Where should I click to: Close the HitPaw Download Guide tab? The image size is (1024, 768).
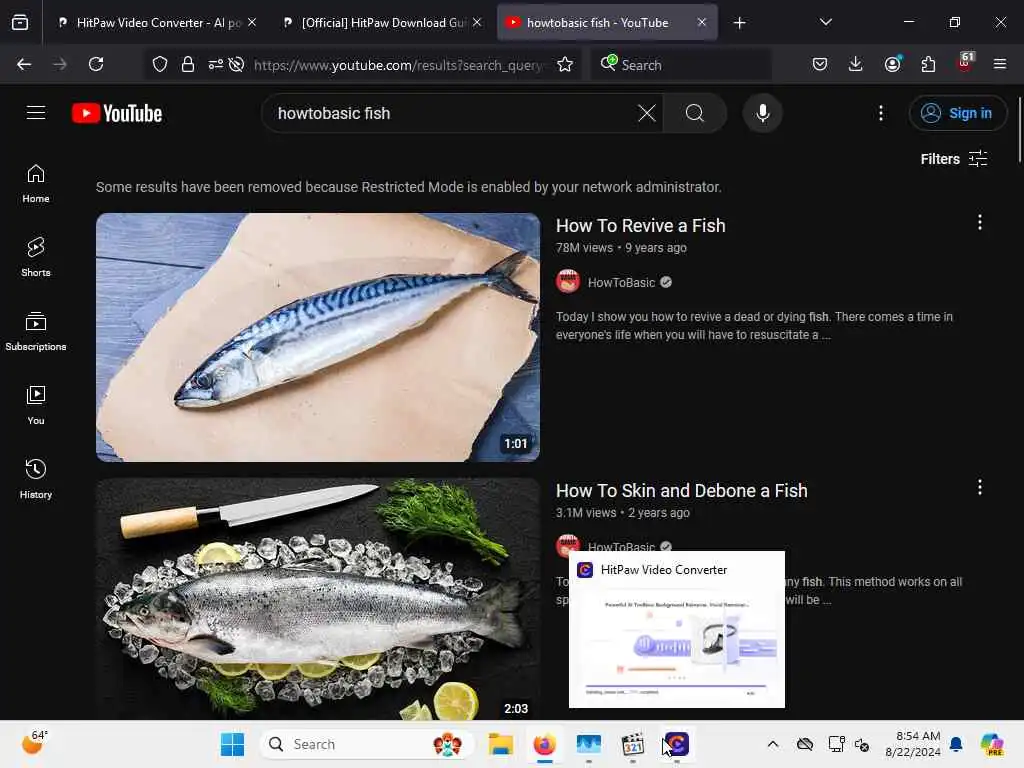point(477,22)
